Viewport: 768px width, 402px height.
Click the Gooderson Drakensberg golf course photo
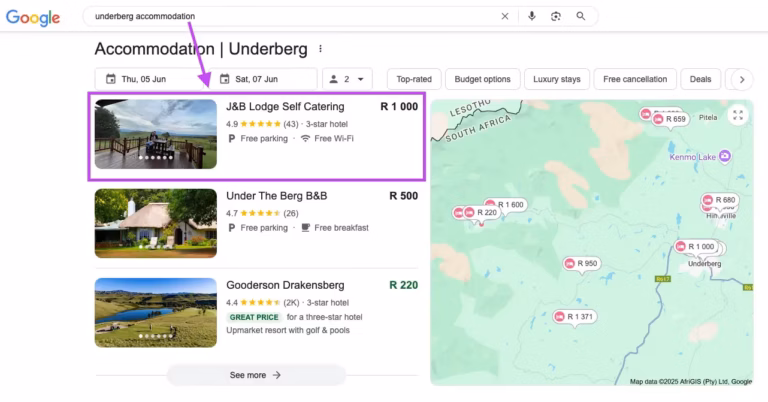point(156,312)
